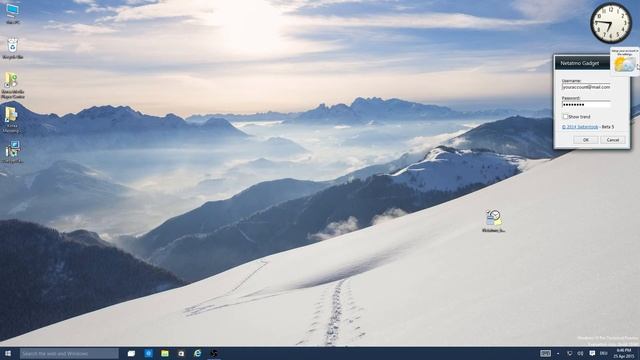This screenshot has height=360, width=640.
Task: Click the running gadget app in taskbar
Action: tap(213, 353)
